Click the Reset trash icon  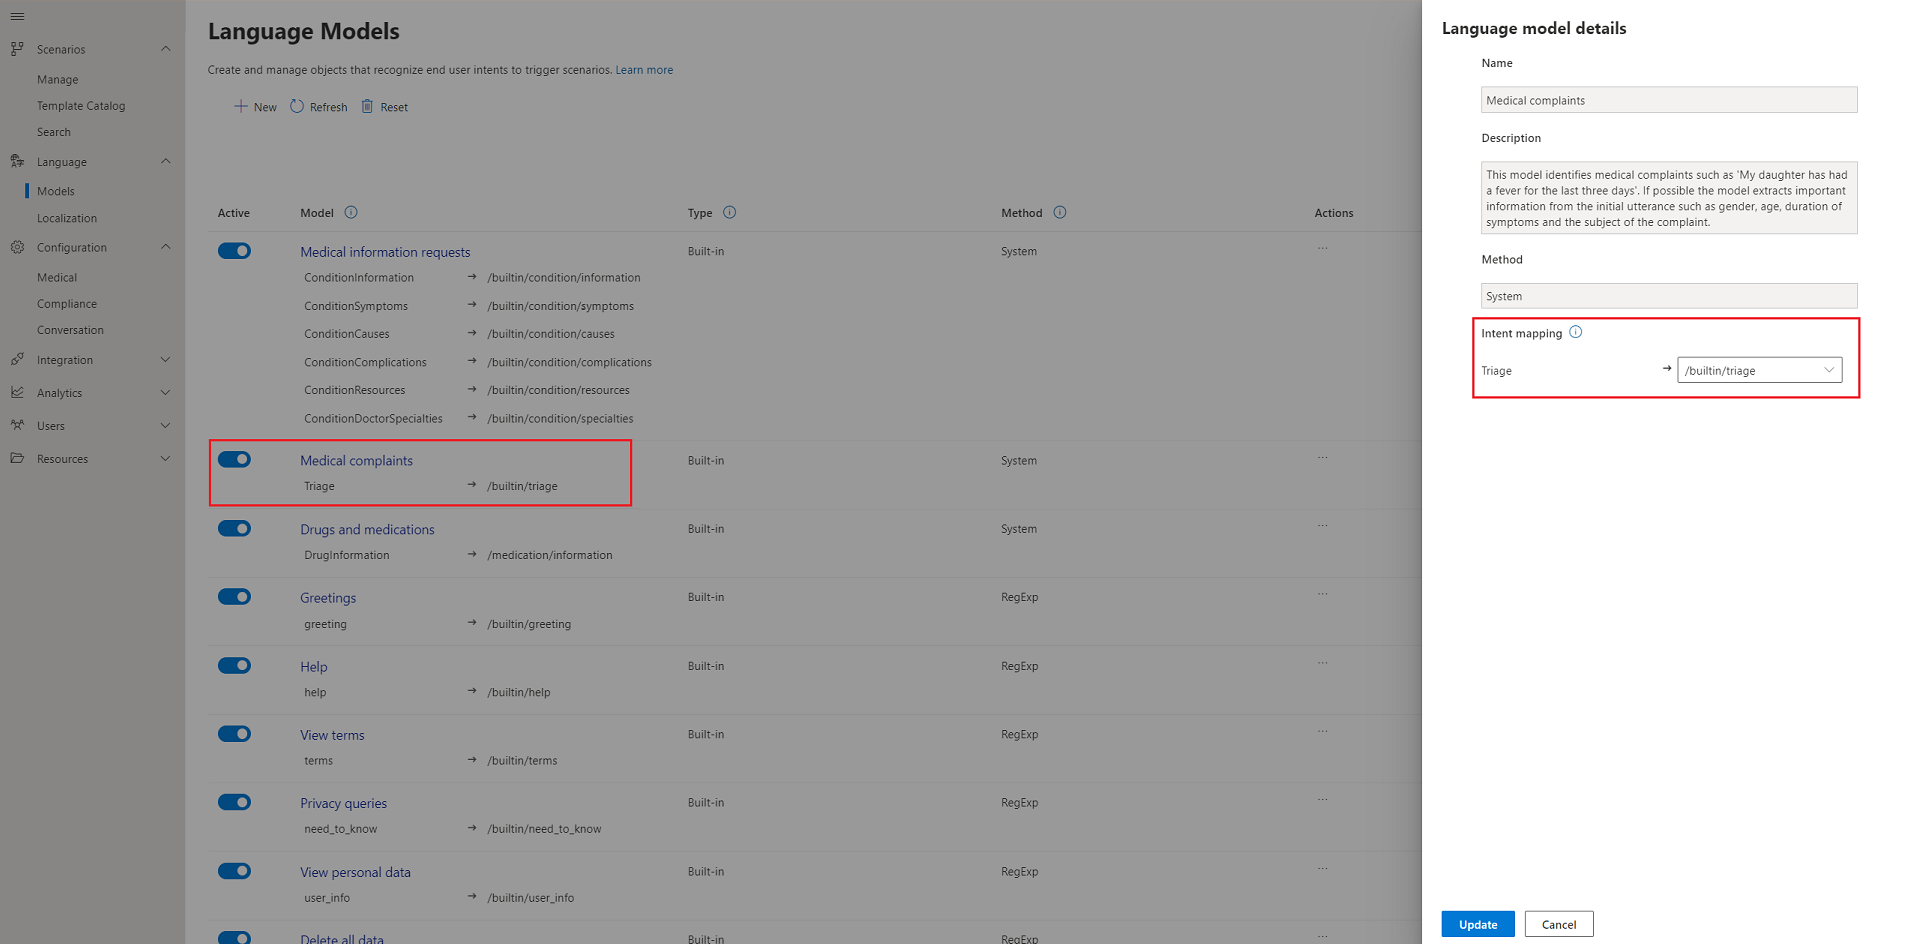coord(367,106)
